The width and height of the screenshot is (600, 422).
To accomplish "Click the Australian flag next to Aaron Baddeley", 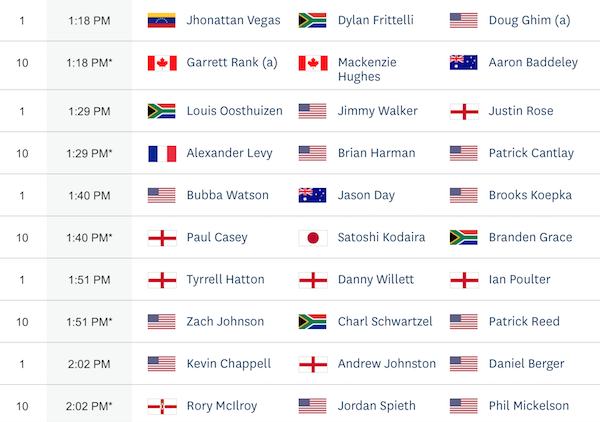I will (x=463, y=62).
